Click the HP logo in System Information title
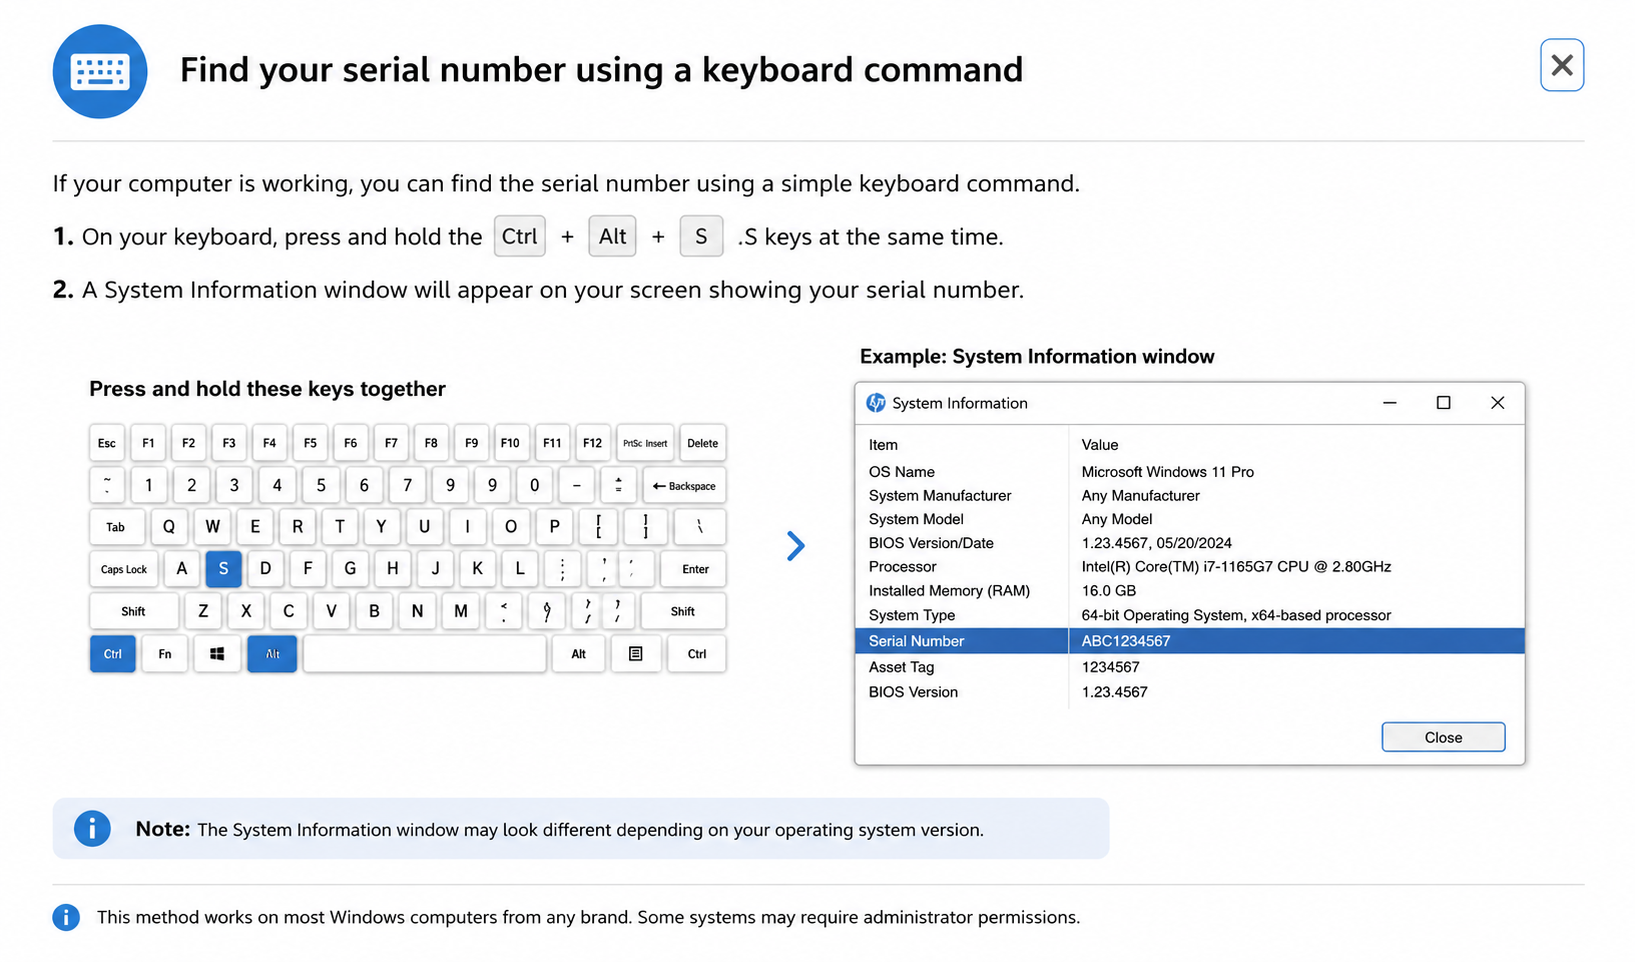The width and height of the screenshot is (1635, 962). (x=876, y=403)
